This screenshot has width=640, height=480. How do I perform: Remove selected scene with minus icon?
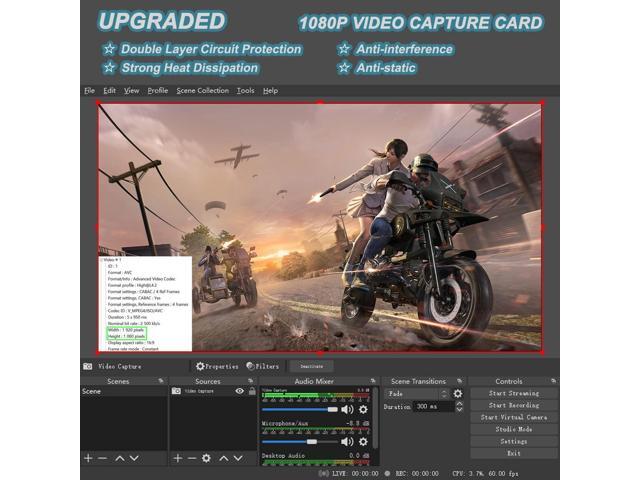point(102,458)
